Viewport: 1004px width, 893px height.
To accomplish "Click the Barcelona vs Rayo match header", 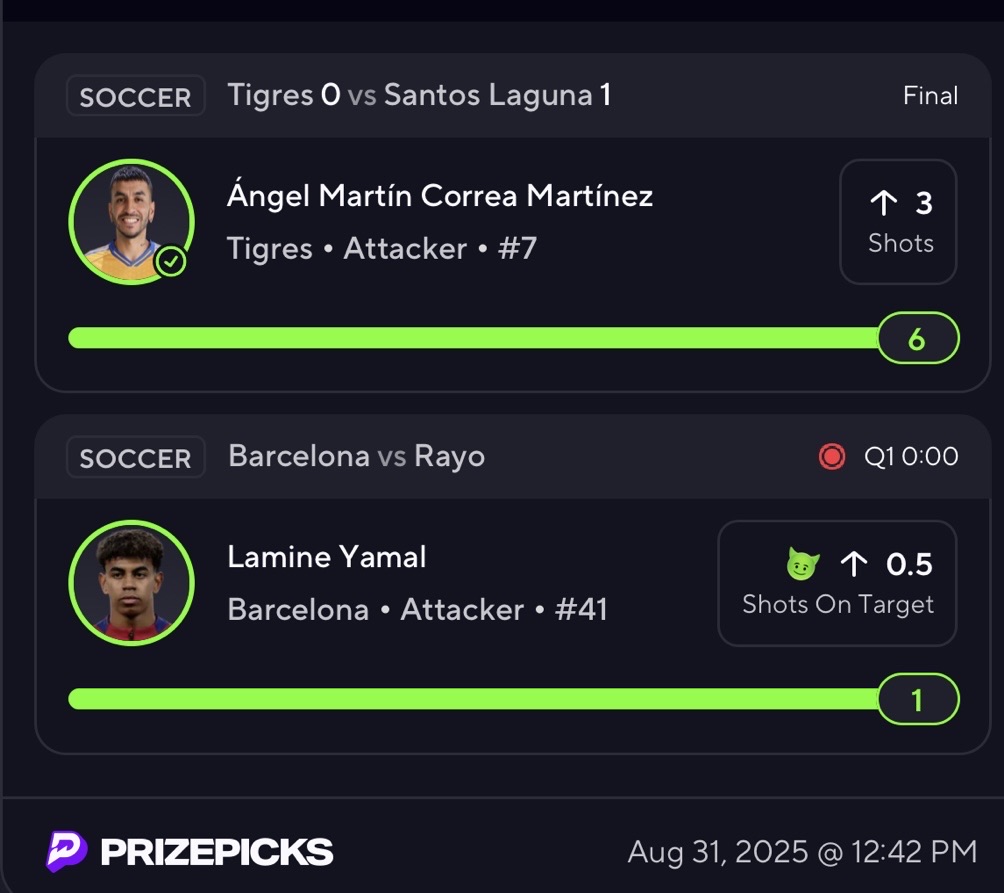I will pyautogui.click(x=356, y=457).
